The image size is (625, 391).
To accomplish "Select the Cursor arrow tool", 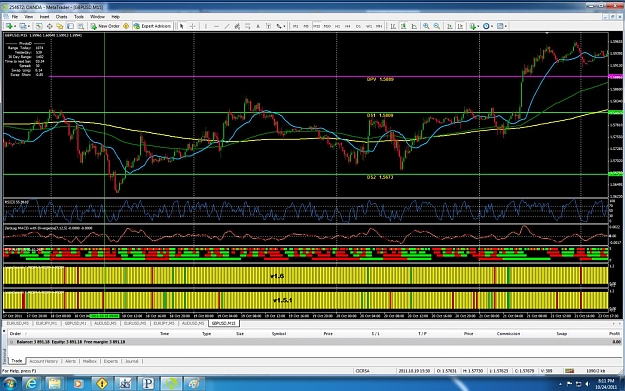I will [x=181, y=26].
